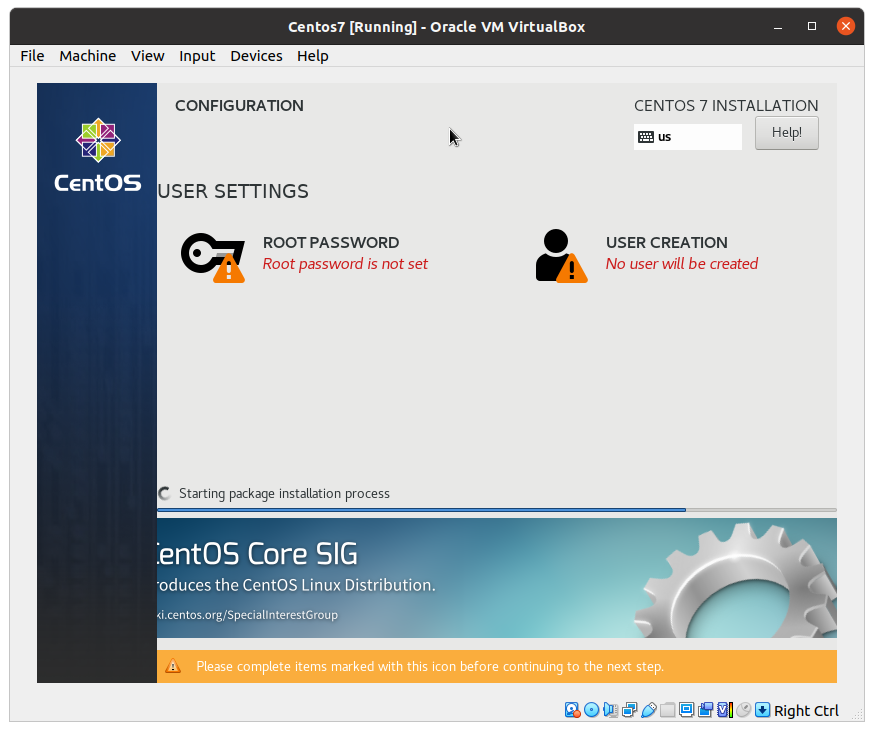This screenshot has width=874, height=731.
Task: Click the audio status icon
Action: coord(610,710)
